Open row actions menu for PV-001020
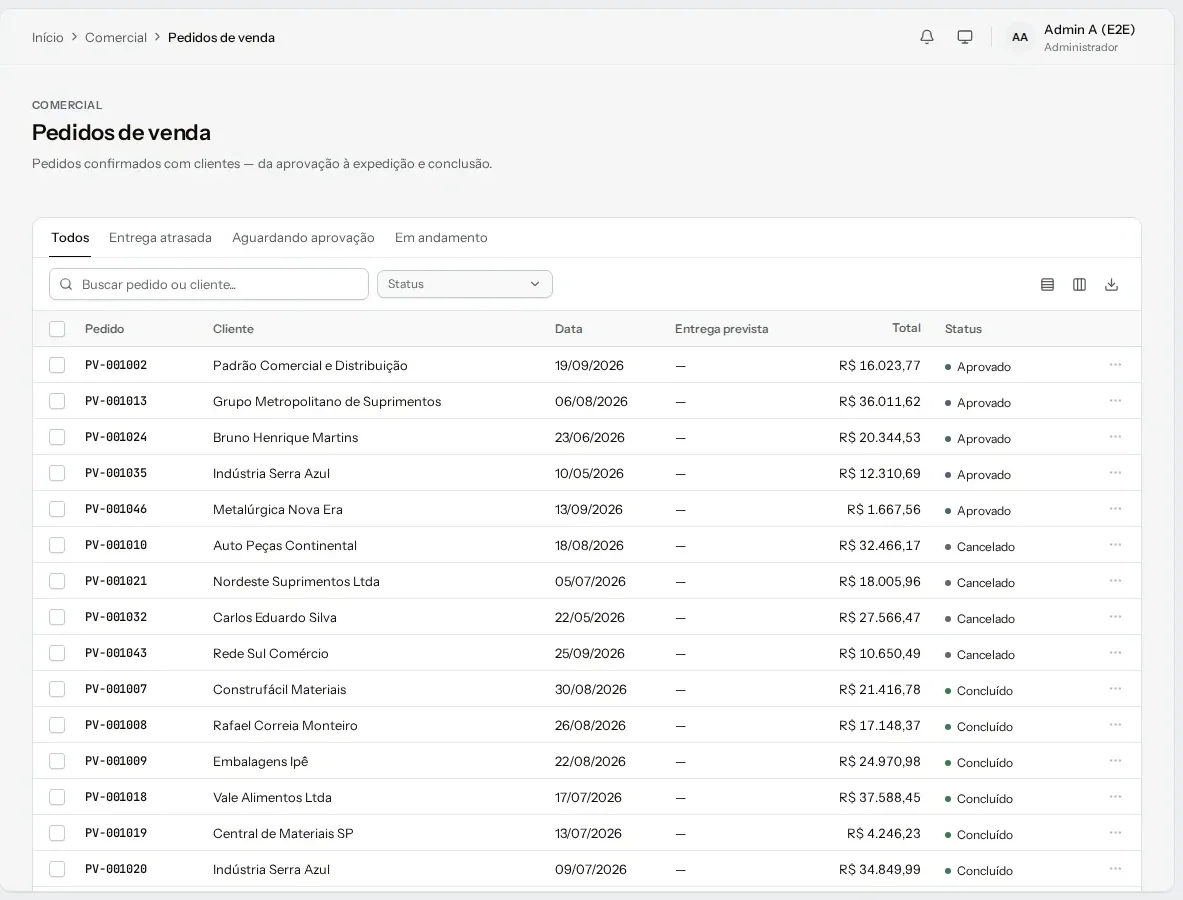This screenshot has height=900, width=1183. tap(1115, 869)
